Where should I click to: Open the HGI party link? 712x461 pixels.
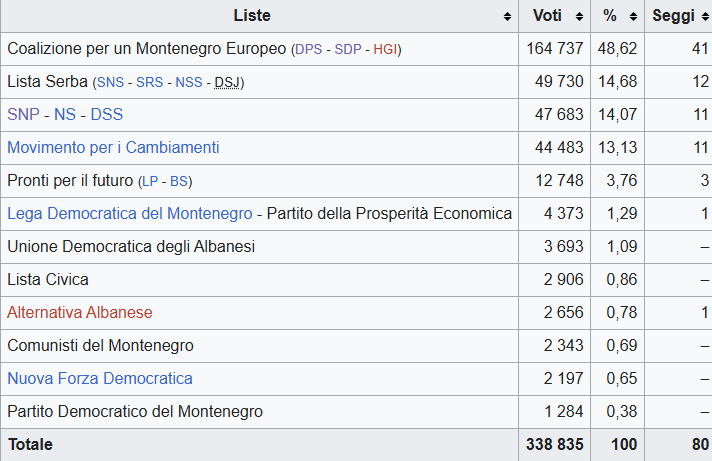point(385,49)
